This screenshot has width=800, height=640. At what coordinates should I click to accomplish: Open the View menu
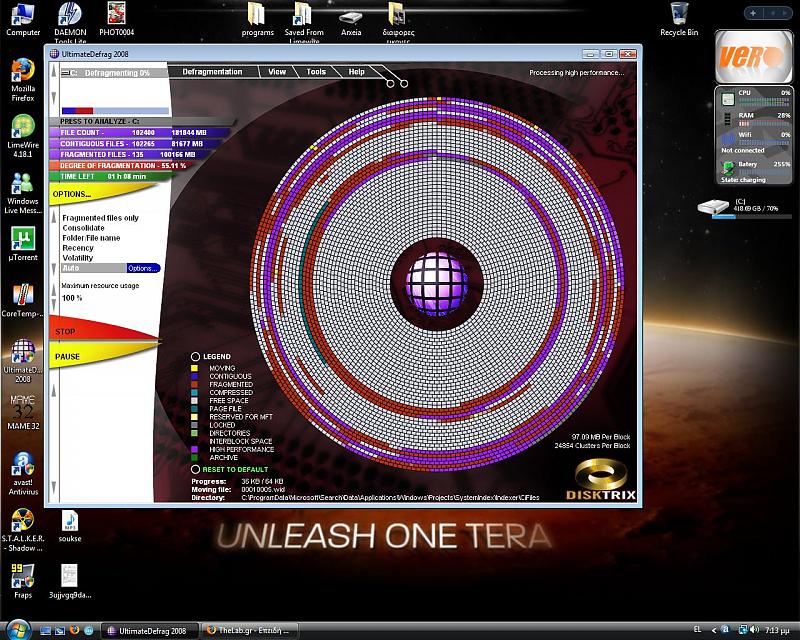277,72
